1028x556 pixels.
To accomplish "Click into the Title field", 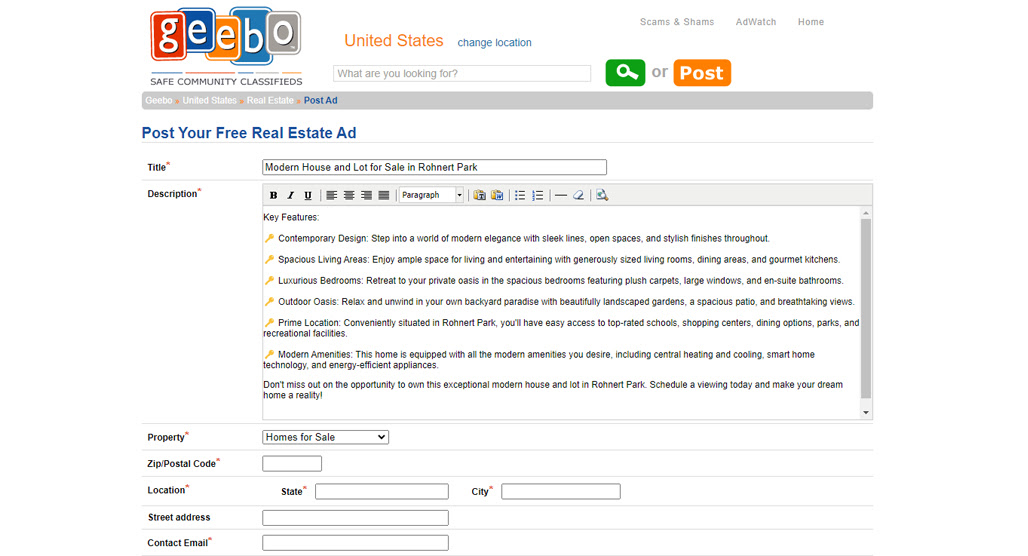I will (x=434, y=167).
